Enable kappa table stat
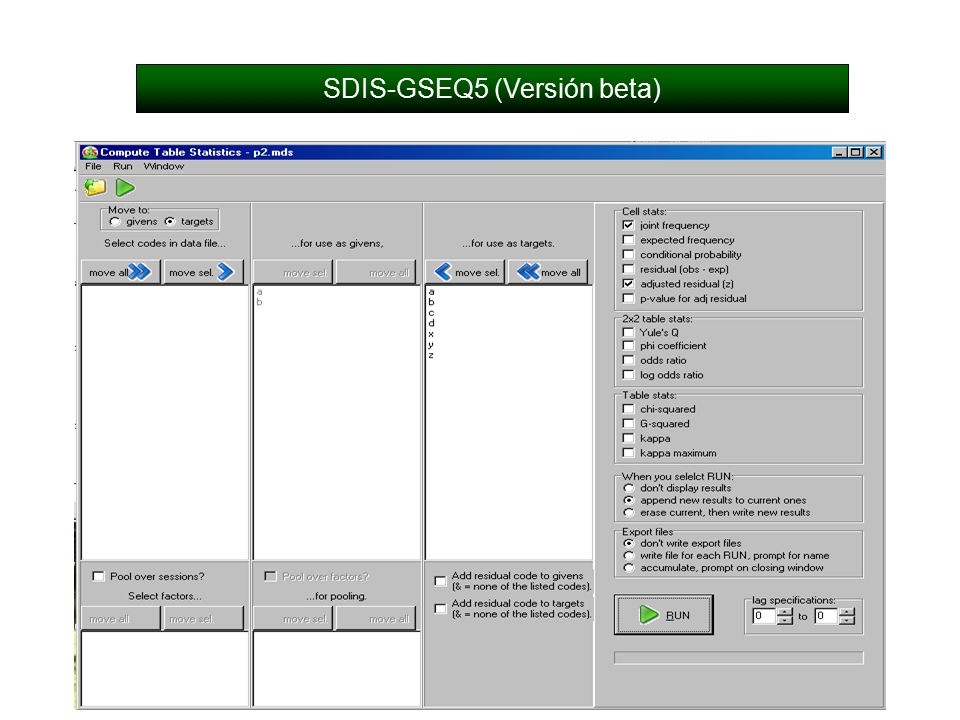This screenshot has width=960, height=720. tap(628, 438)
